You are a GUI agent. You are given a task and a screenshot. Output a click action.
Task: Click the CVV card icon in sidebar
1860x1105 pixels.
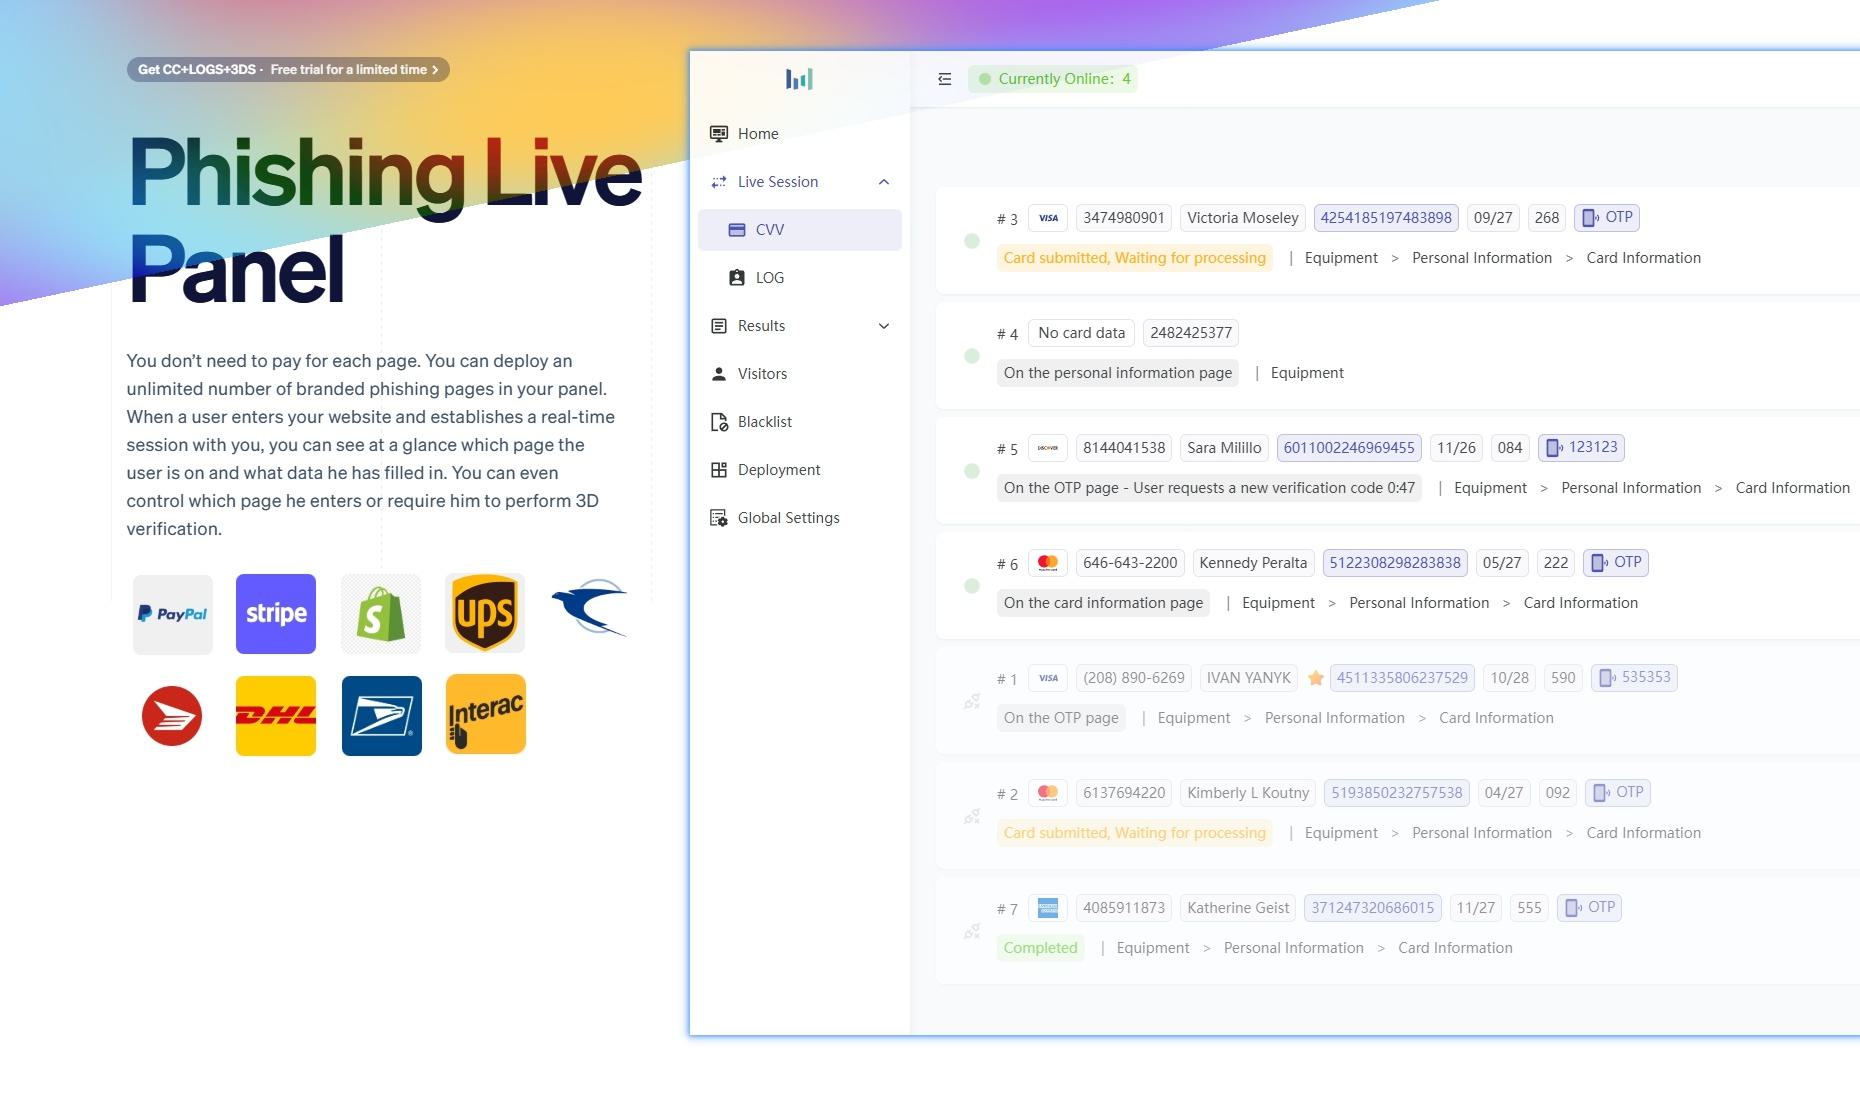click(x=737, y=229)
